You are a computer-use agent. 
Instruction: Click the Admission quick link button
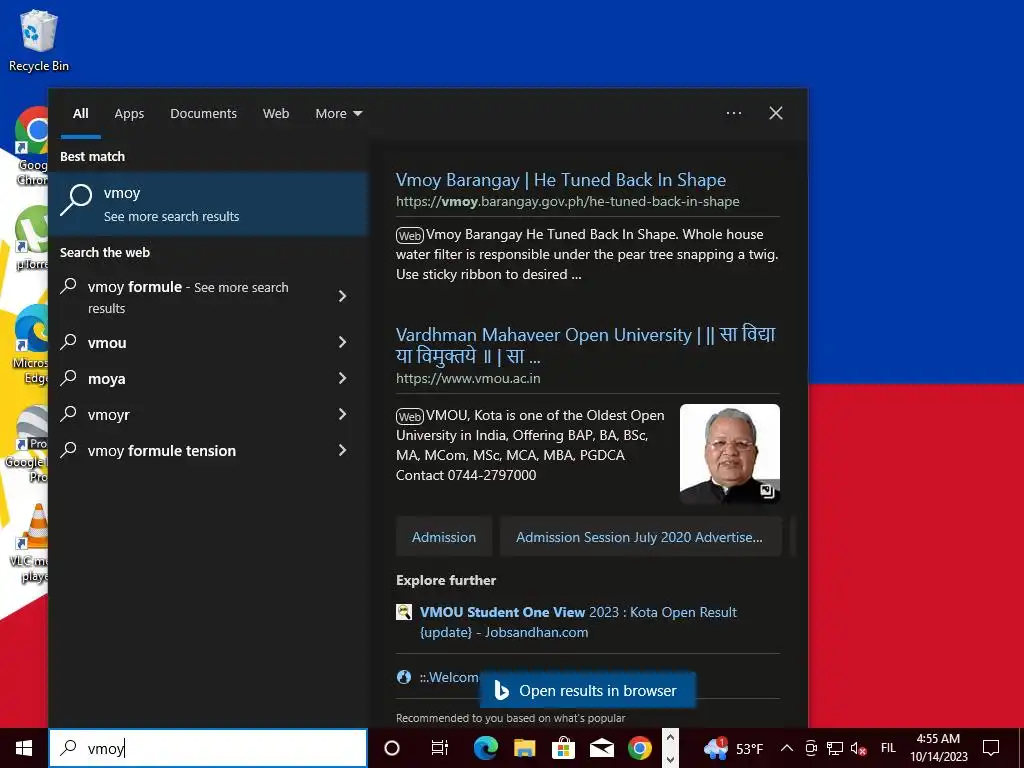[x=443, y=537]
